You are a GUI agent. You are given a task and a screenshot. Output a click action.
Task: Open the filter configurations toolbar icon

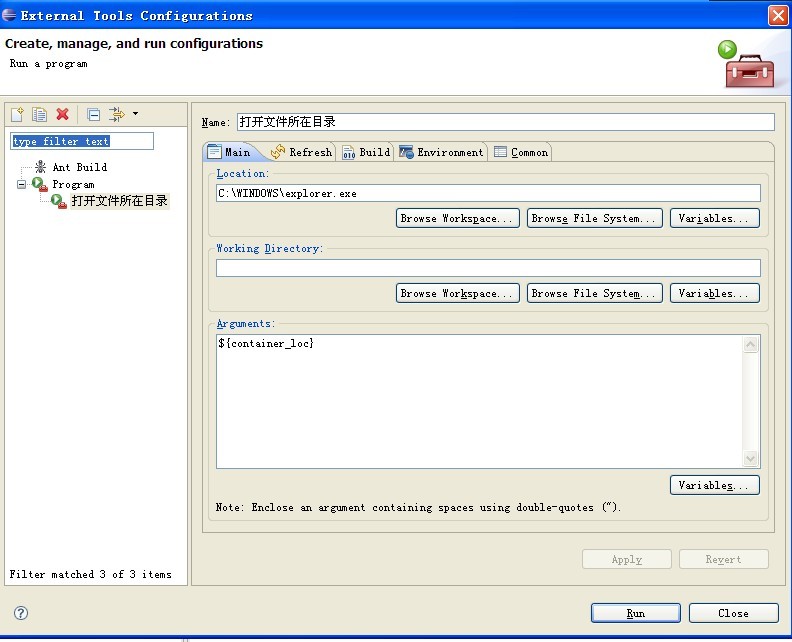click(x=117, y=114)
